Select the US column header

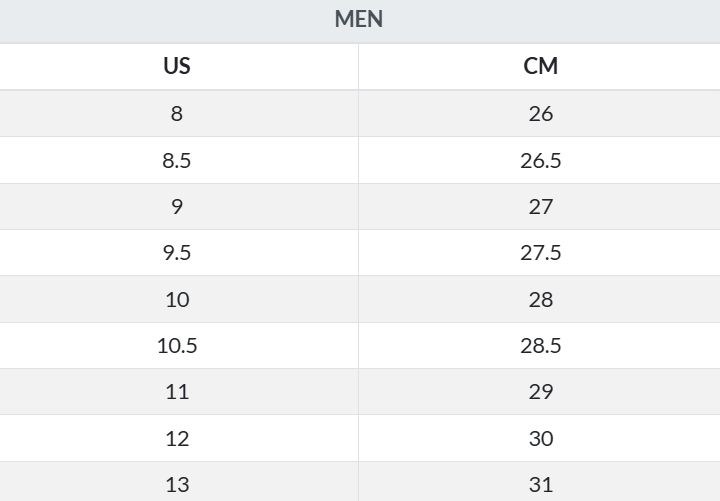coord(177,66)
